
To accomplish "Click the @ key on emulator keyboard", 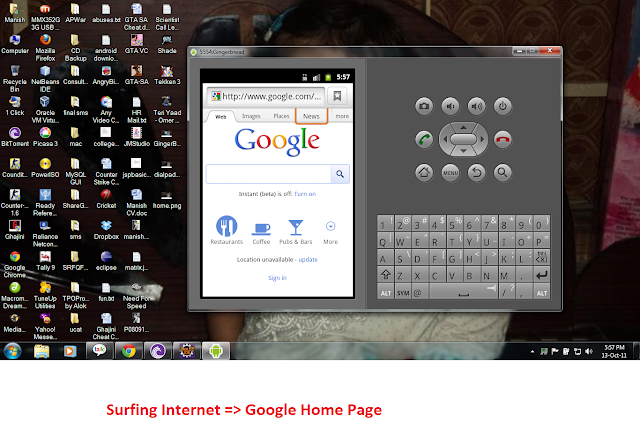I will pos(420,293).
